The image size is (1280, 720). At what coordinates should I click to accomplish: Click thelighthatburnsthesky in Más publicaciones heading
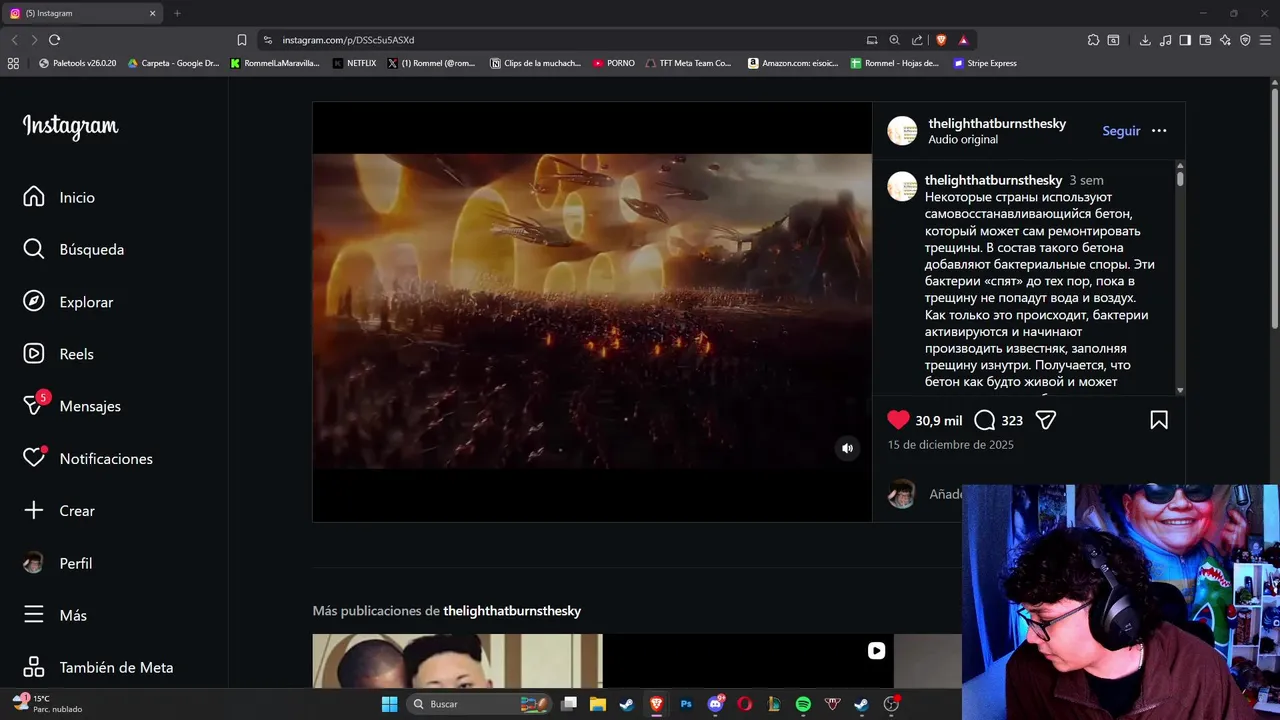[x=512, y=610]
